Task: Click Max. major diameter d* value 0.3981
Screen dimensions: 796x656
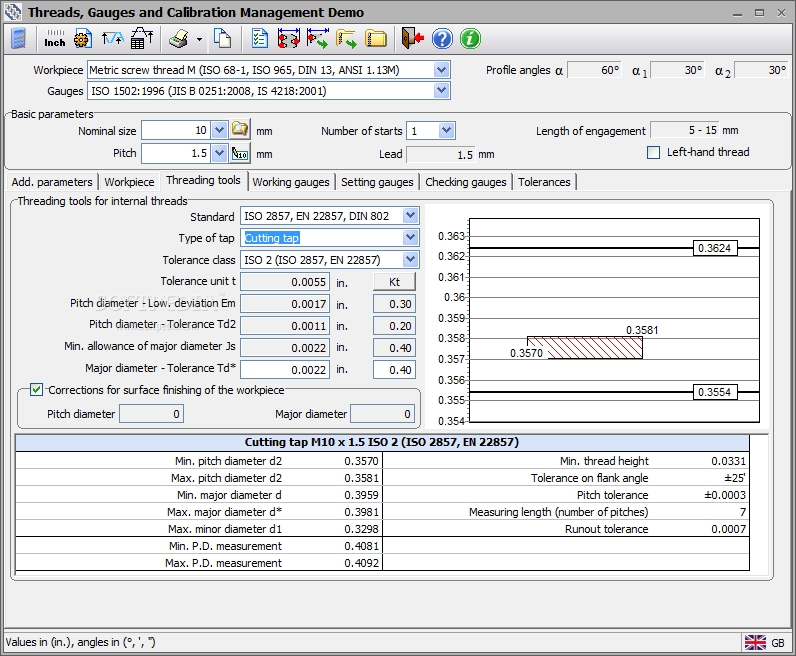Action: click(361, 512)
